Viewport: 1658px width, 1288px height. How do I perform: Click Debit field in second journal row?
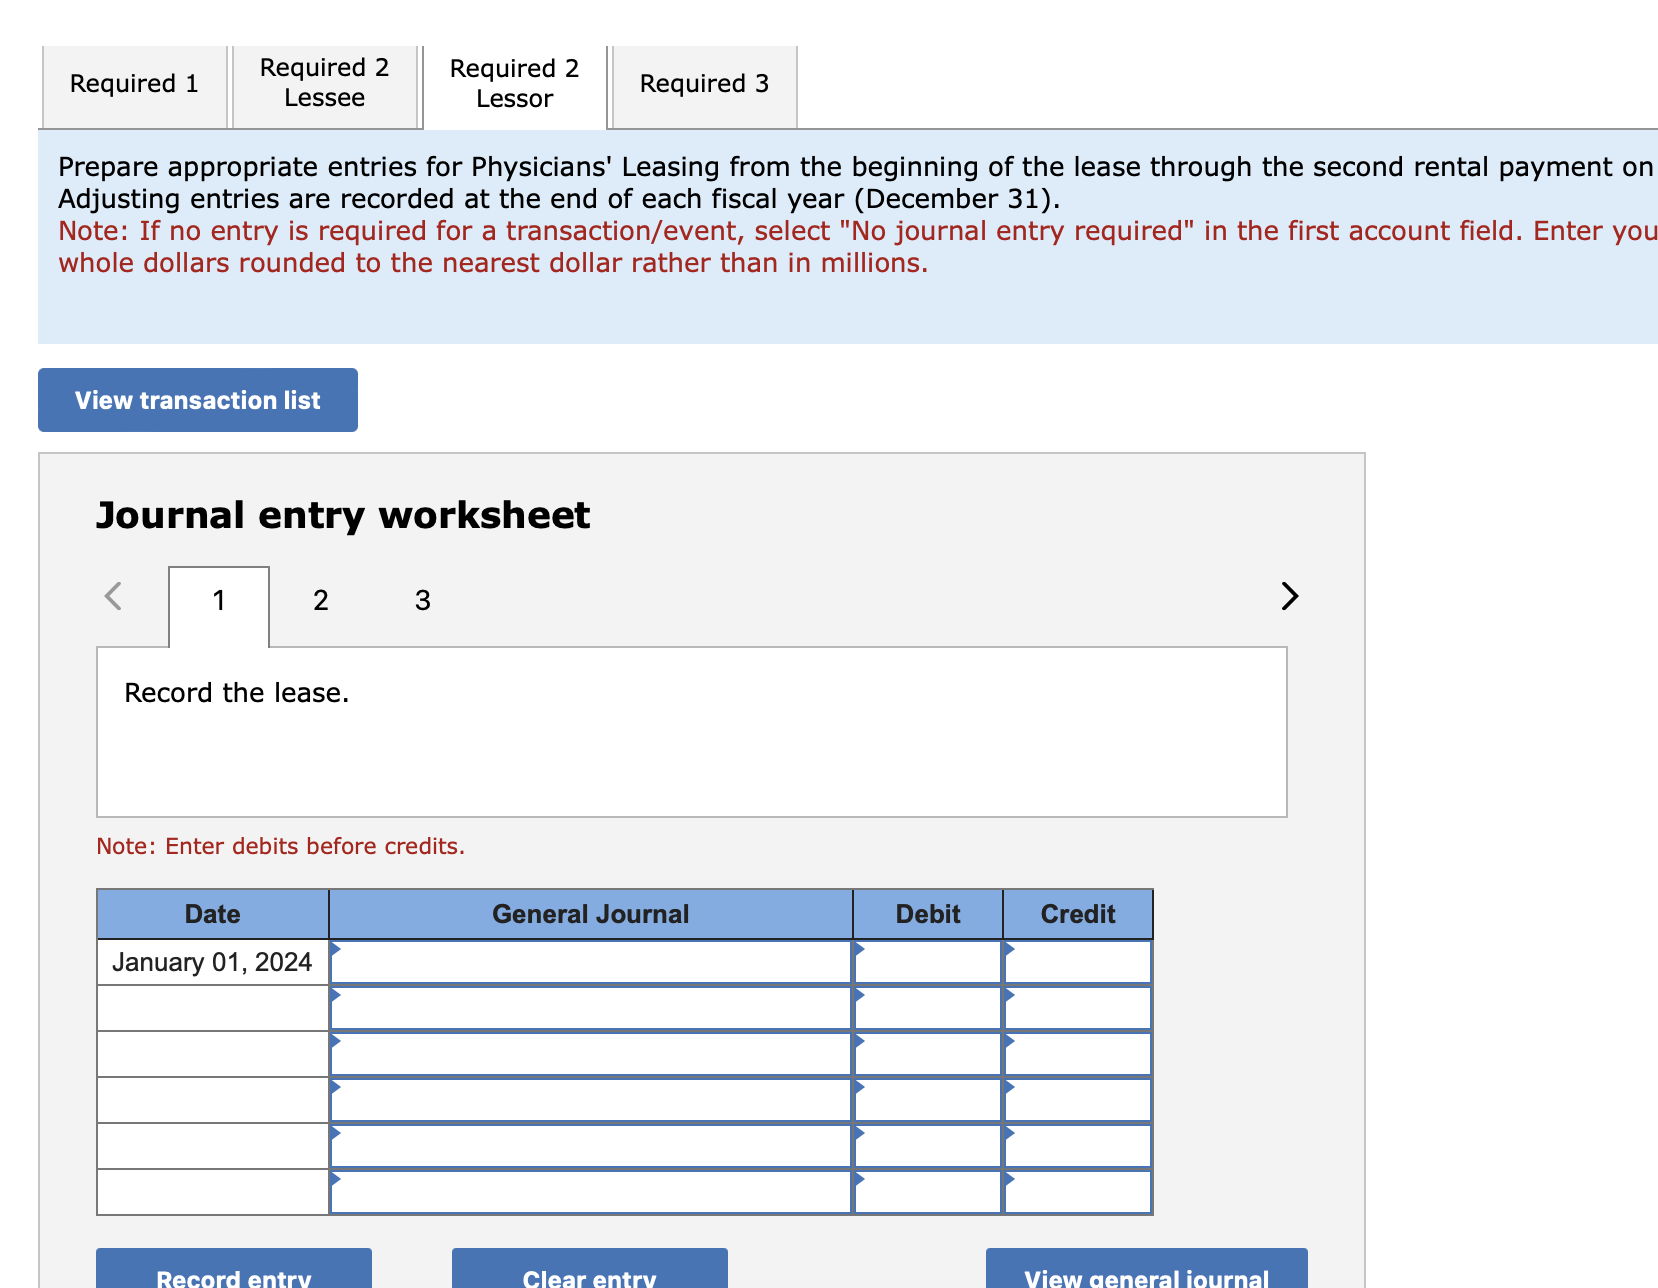[928, 1009]
